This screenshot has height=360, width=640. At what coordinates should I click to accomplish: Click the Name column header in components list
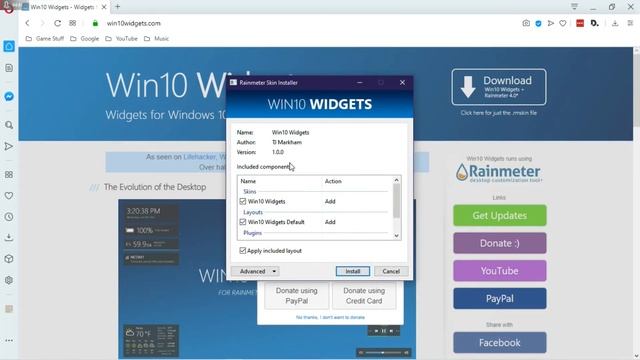(x=248, y=181)
